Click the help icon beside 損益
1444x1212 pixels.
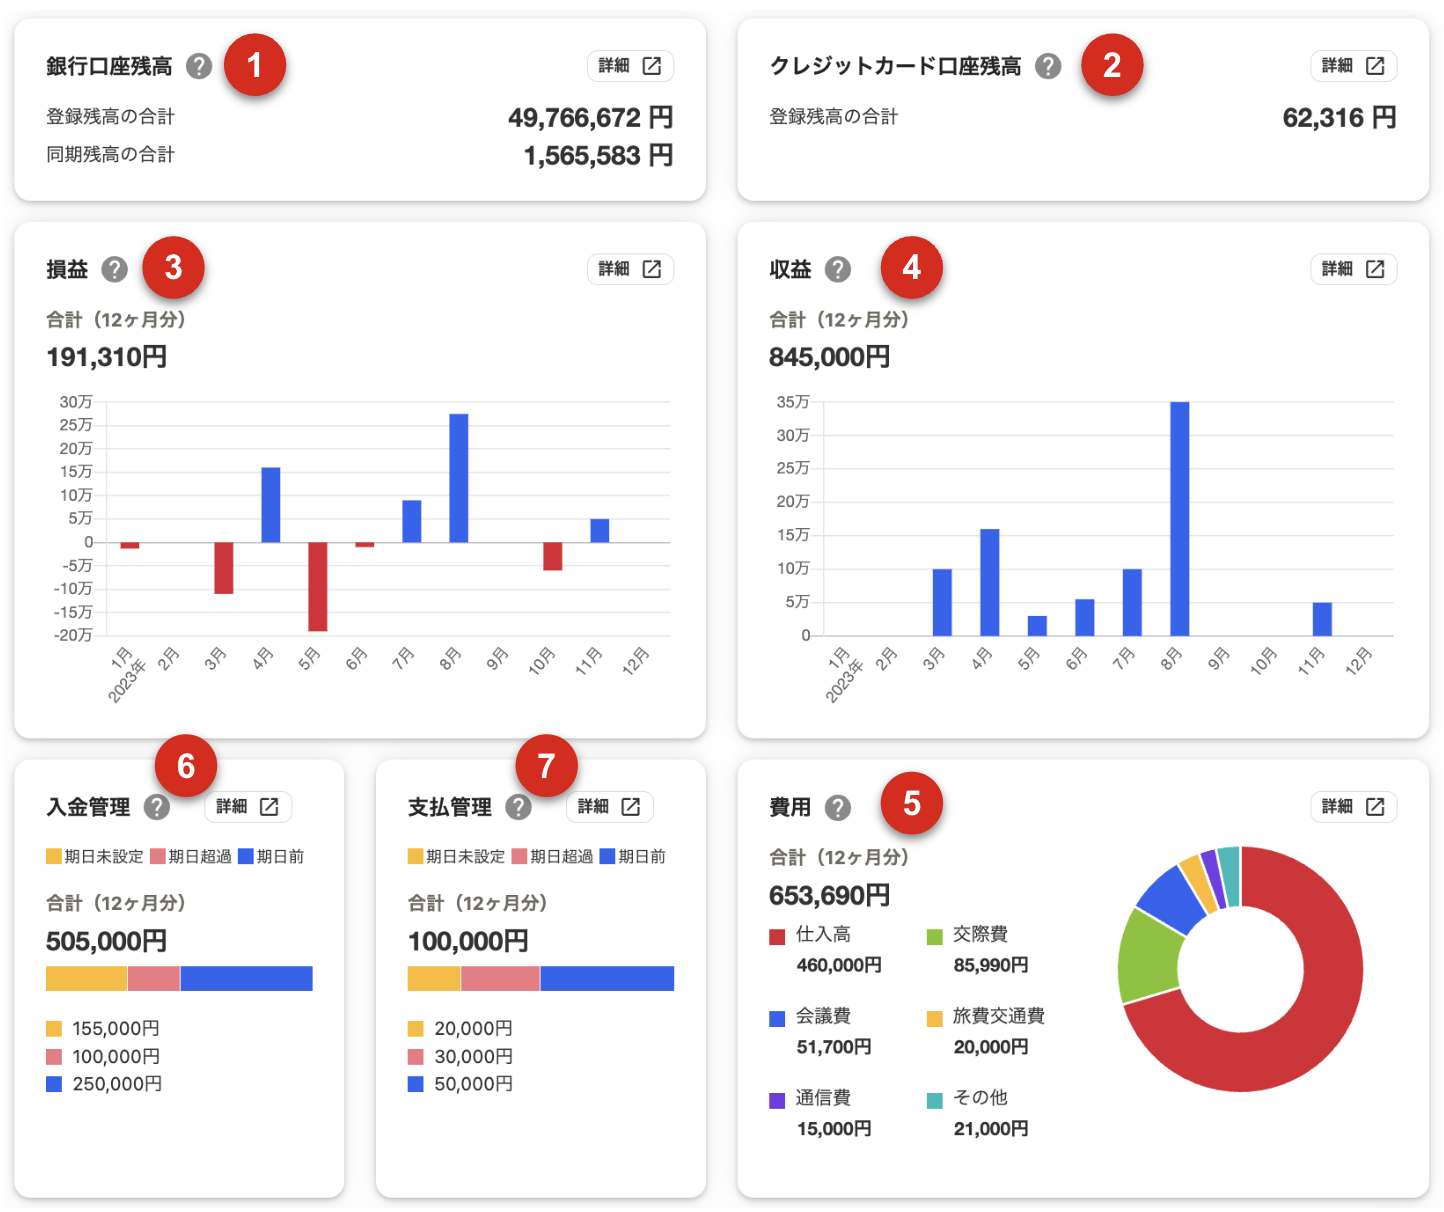tap(115, 269)
